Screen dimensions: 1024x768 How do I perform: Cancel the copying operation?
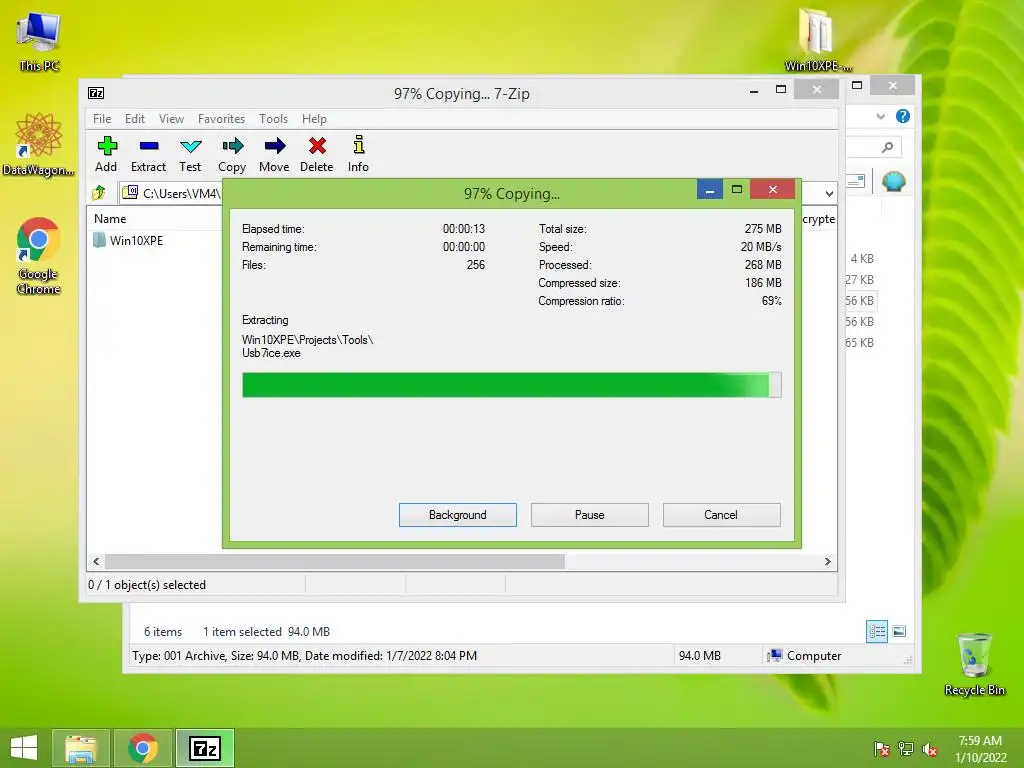click(x=721, y=515)
